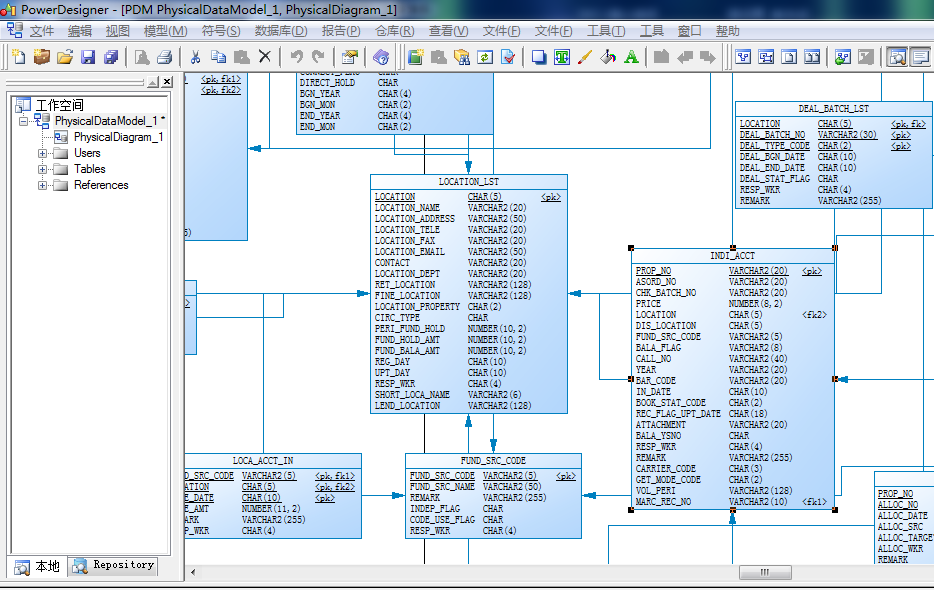Switch to the 本地 tab
934x590 pixels.
38,566
